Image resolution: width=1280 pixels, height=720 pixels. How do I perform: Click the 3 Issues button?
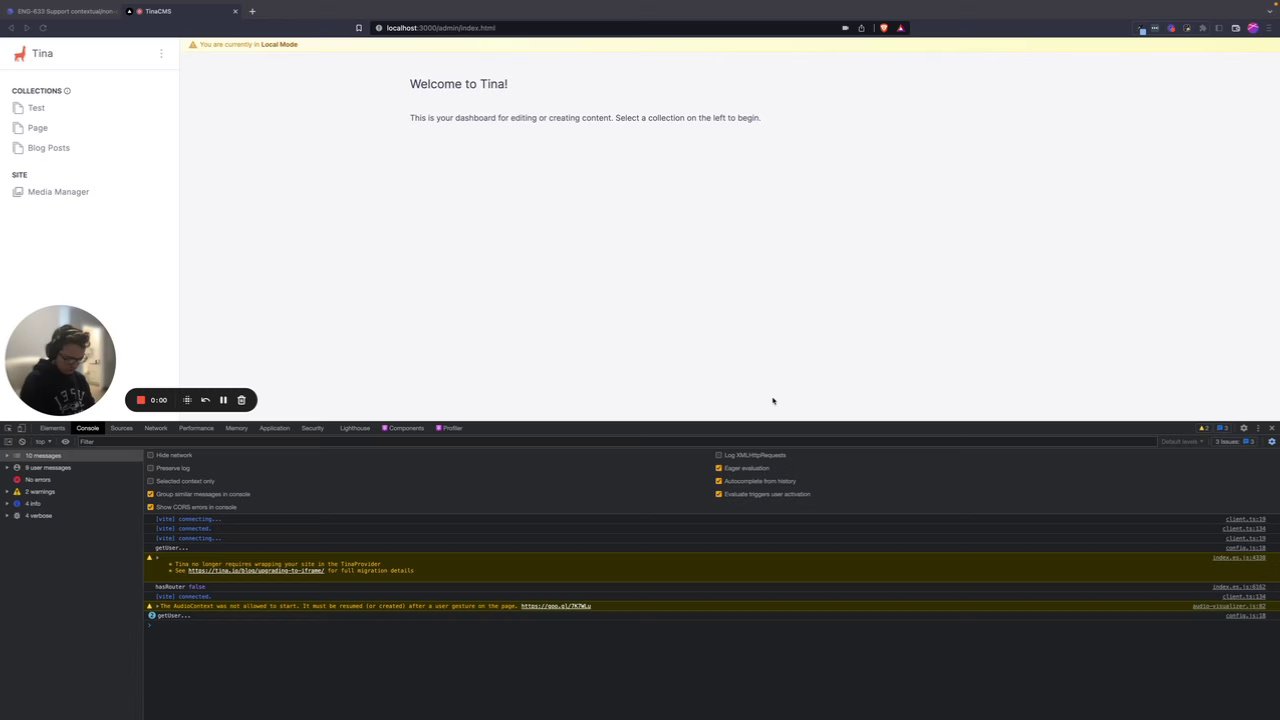click(x=1234, y=442)
